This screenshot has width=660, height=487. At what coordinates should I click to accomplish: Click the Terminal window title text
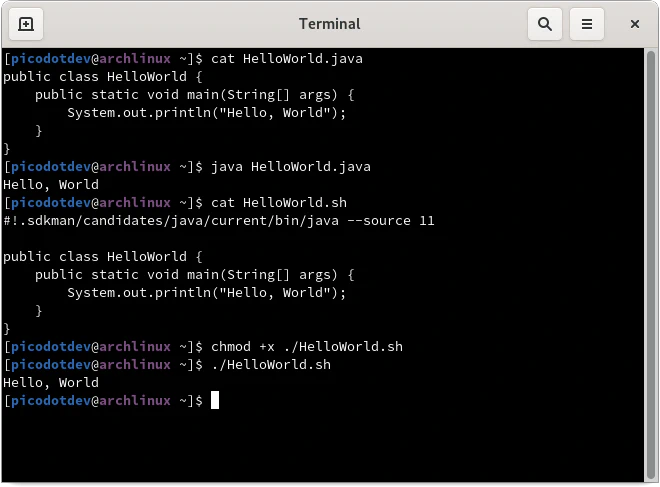(x=329, y=23)
